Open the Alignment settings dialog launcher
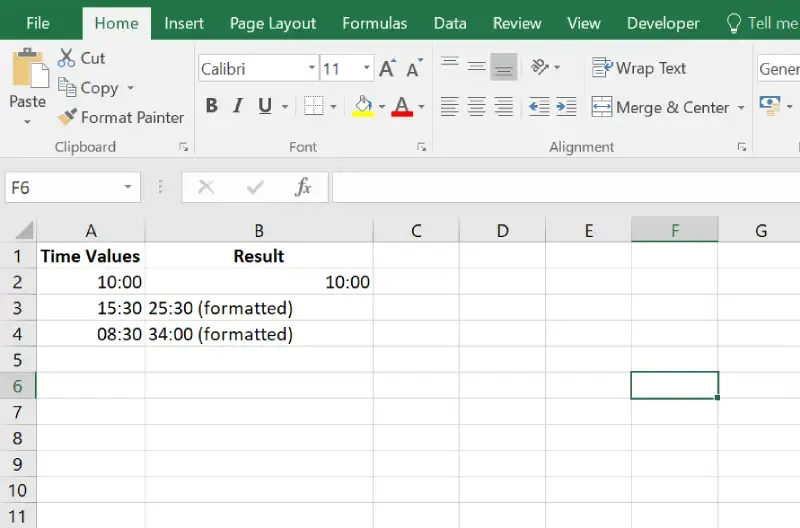The height and width of the screenshot is (528, 800). 741,147
